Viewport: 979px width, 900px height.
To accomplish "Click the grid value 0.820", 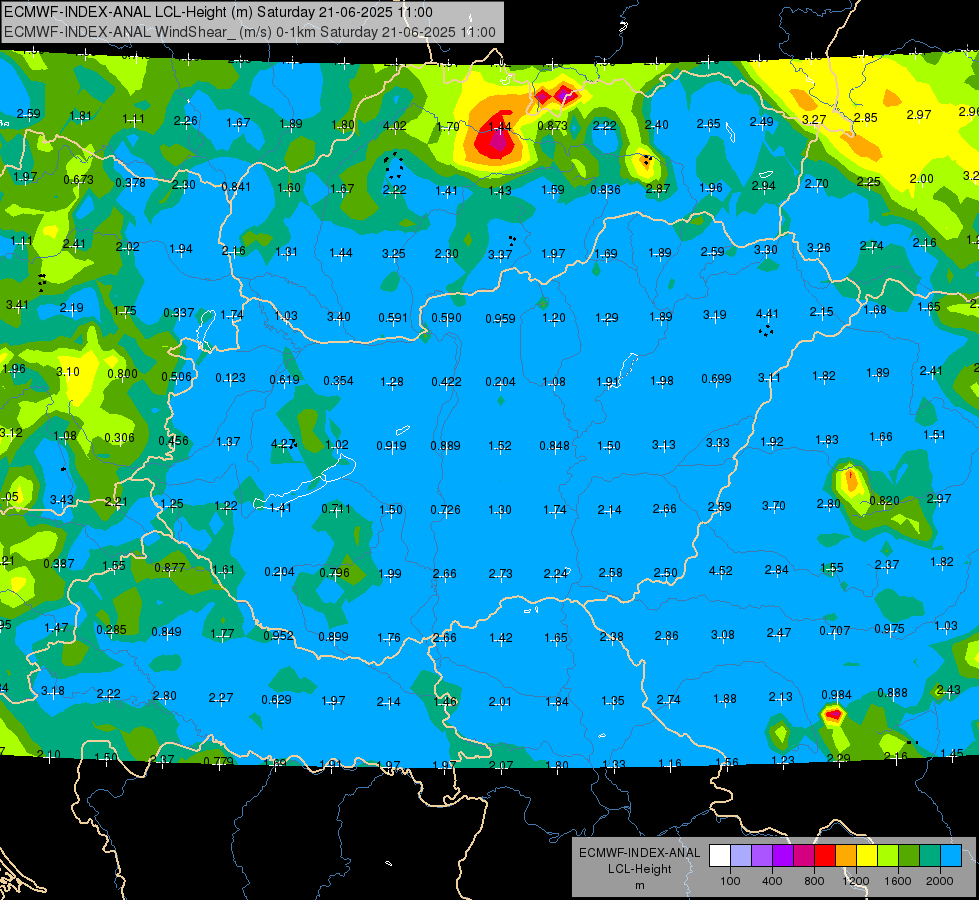I will (x=884, y=500).
